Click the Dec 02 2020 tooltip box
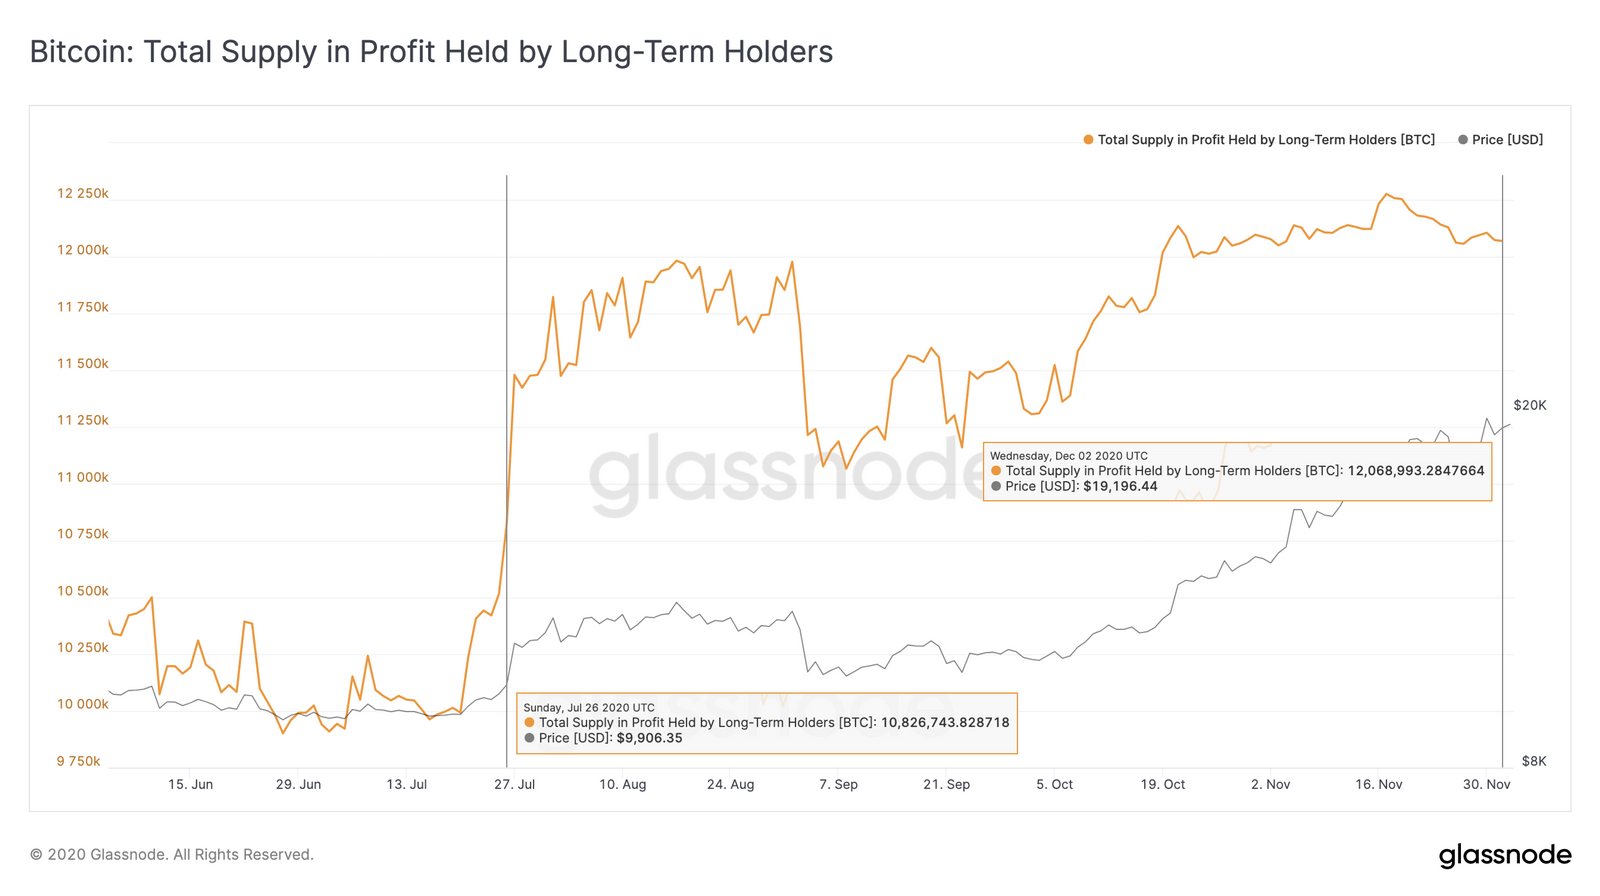This screenshot has width=1600, height=896. 1237,472
